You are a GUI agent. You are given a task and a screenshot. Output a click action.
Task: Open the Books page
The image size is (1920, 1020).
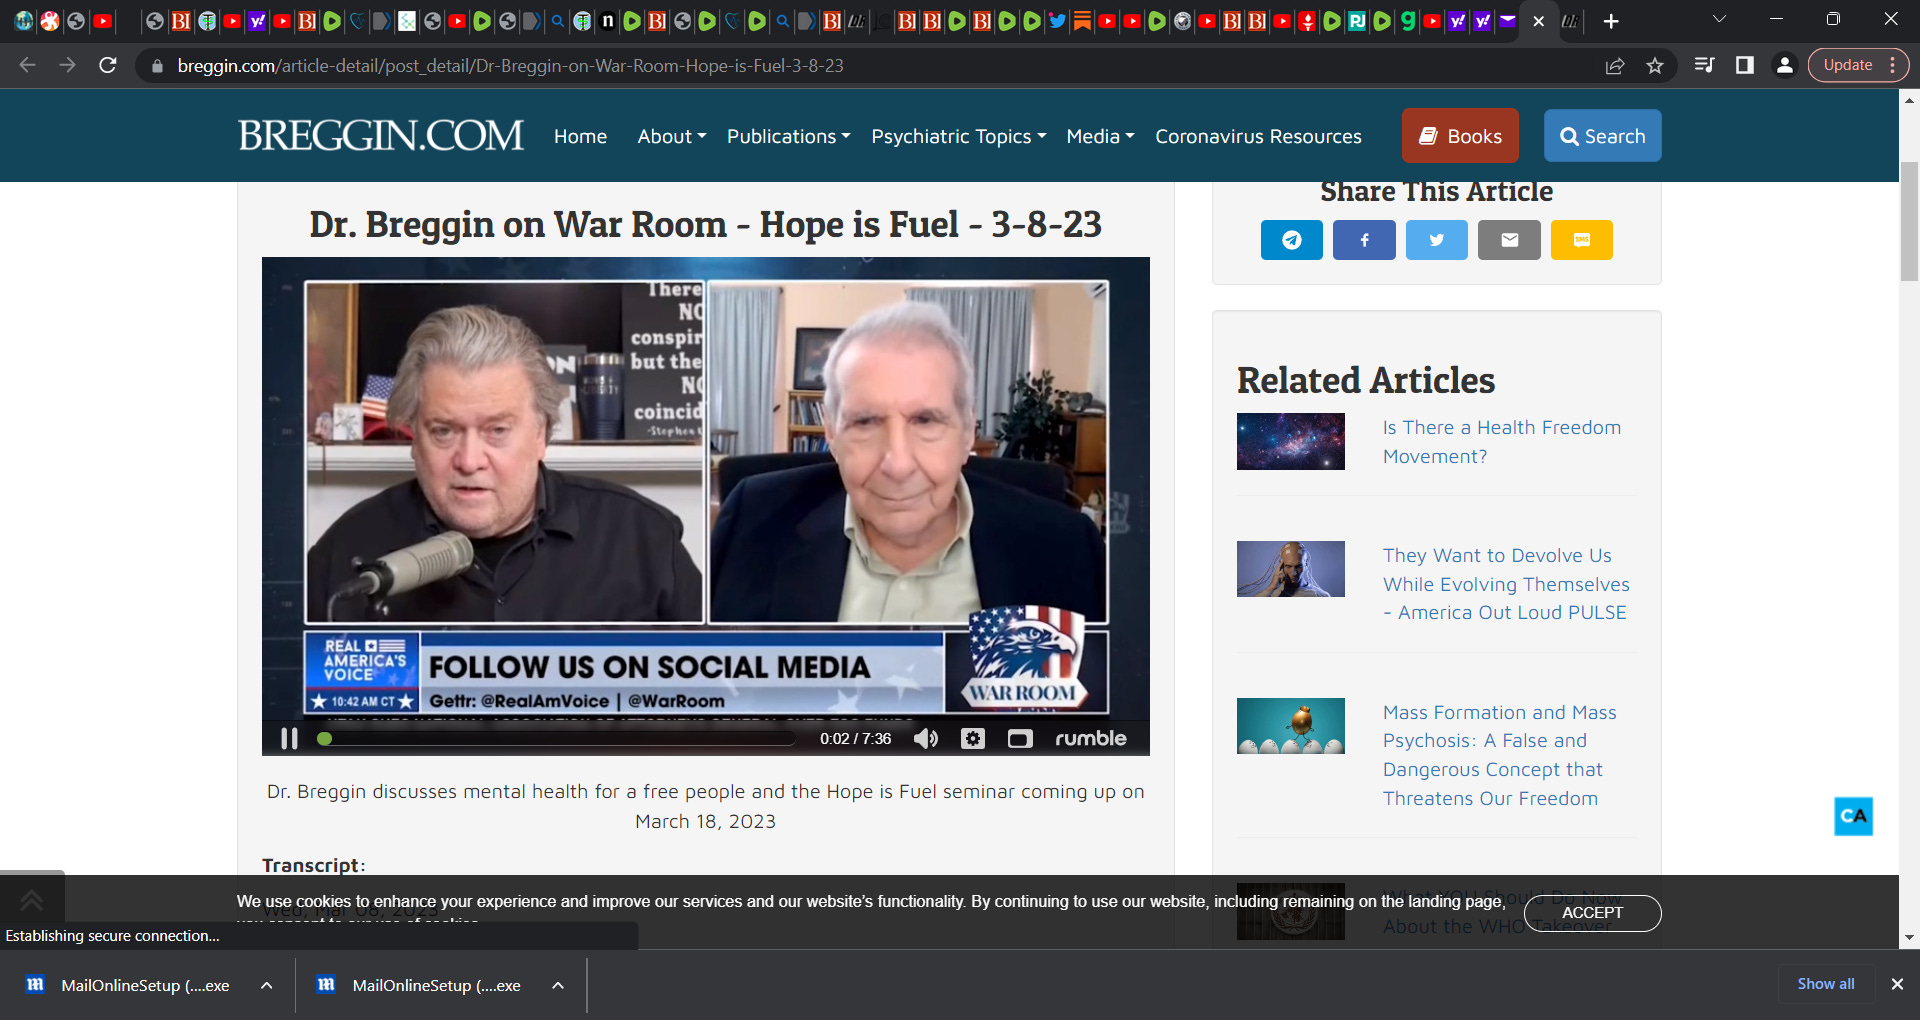click(1460, 136)
